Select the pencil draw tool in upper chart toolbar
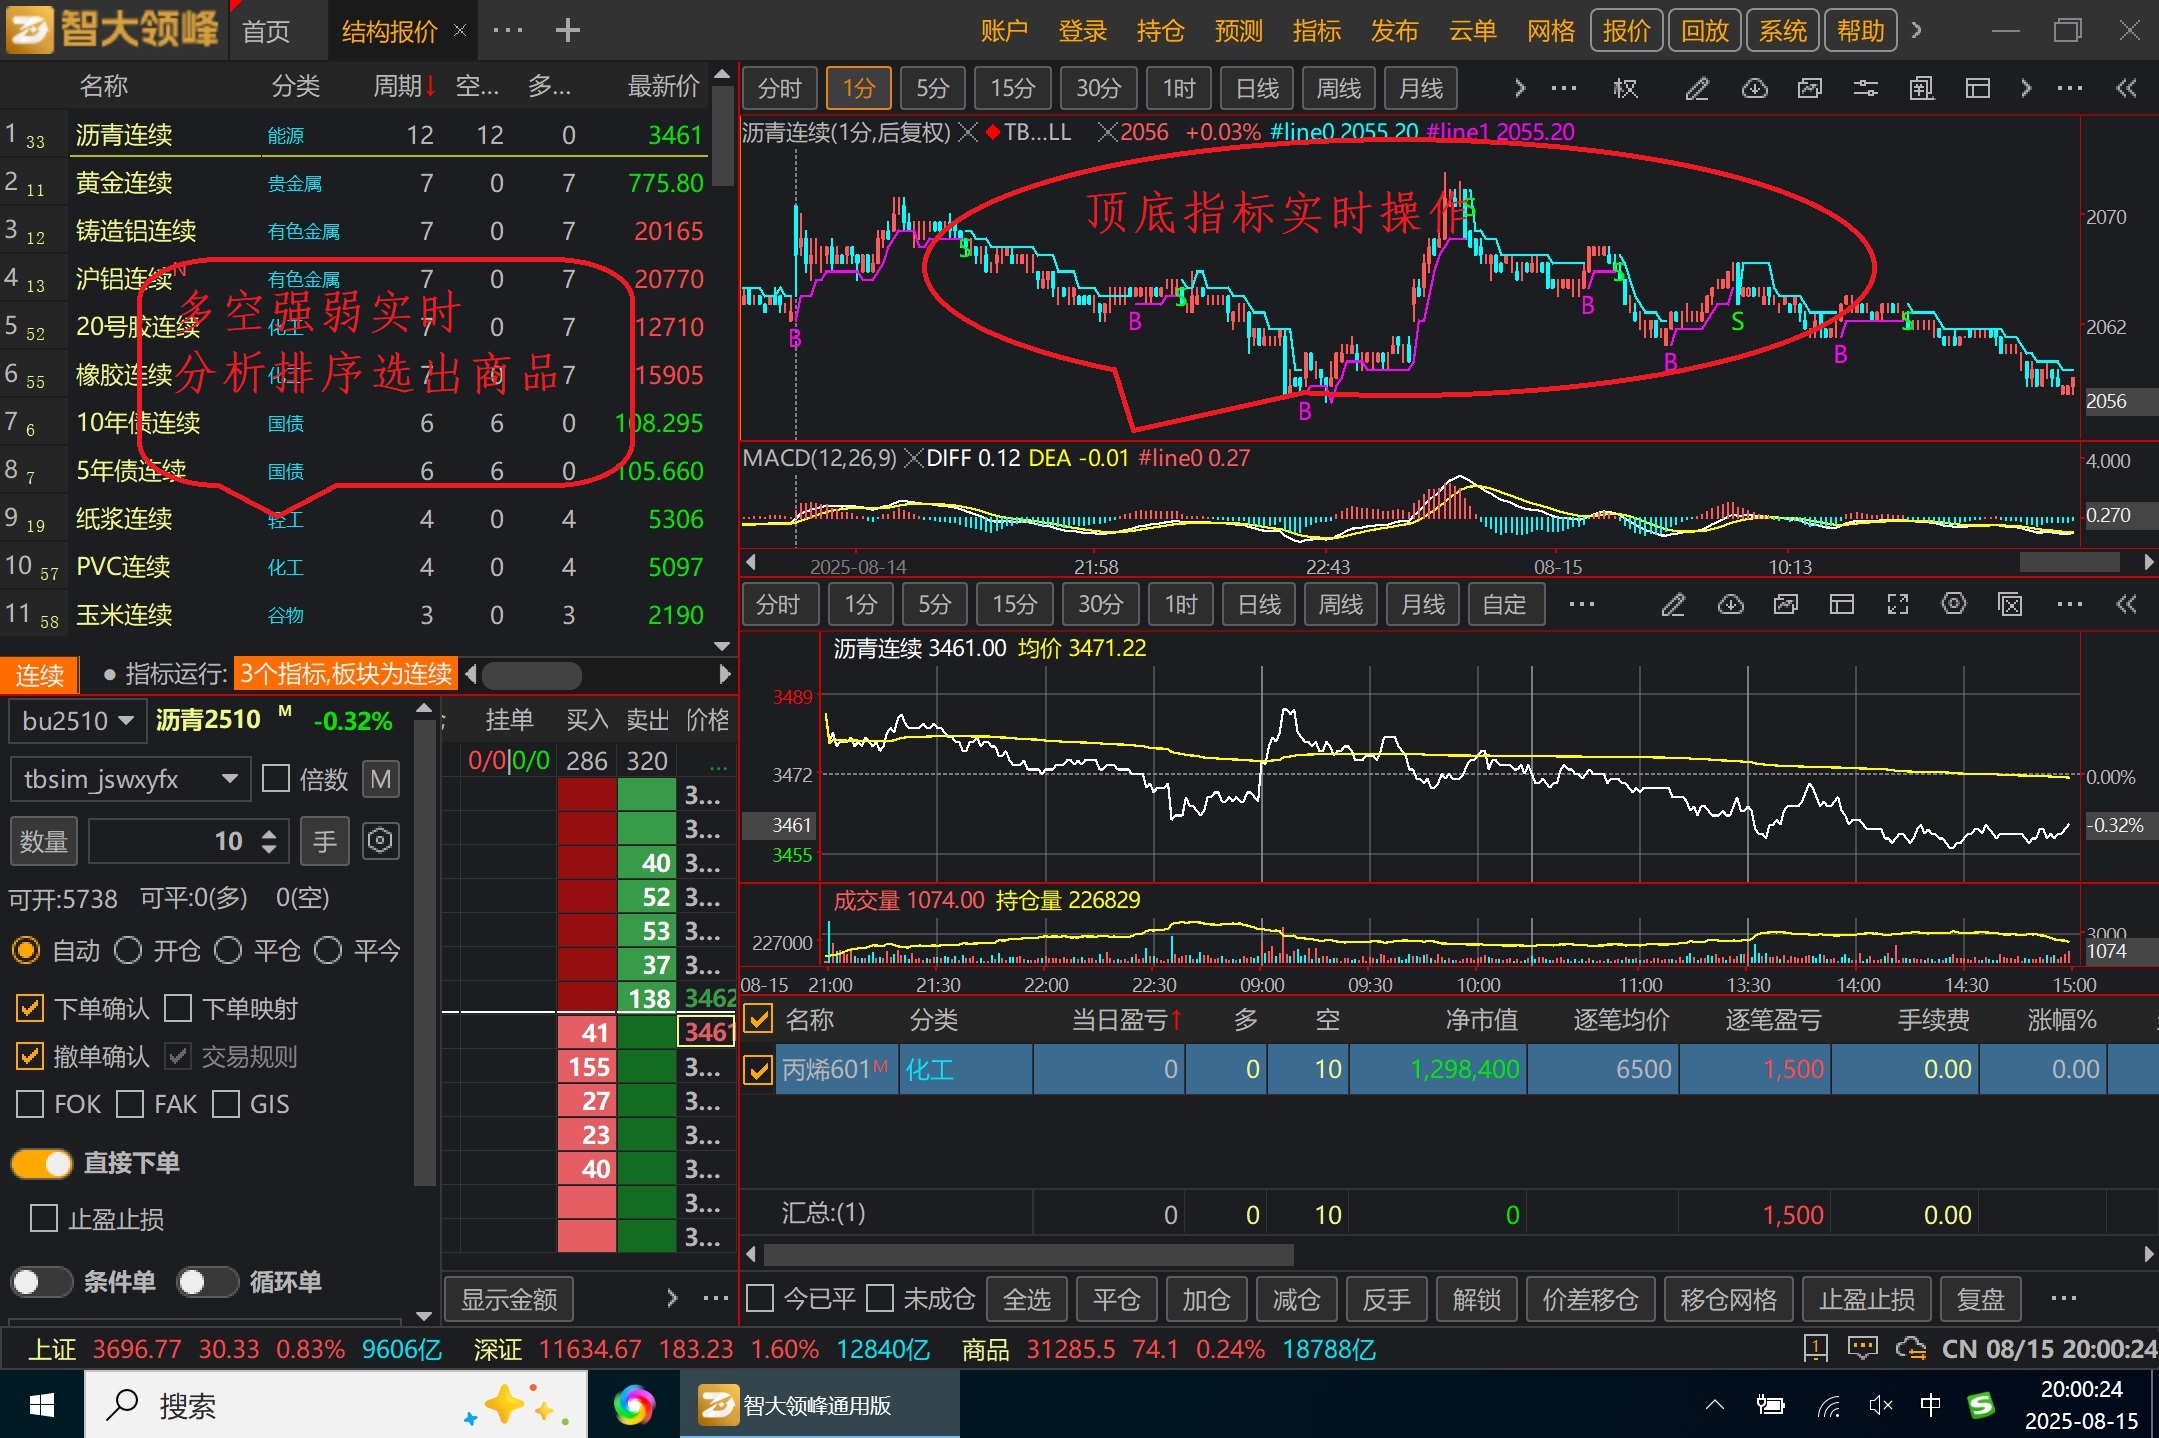The width and height of the screenshot is (2159, 1438). 1697,89
